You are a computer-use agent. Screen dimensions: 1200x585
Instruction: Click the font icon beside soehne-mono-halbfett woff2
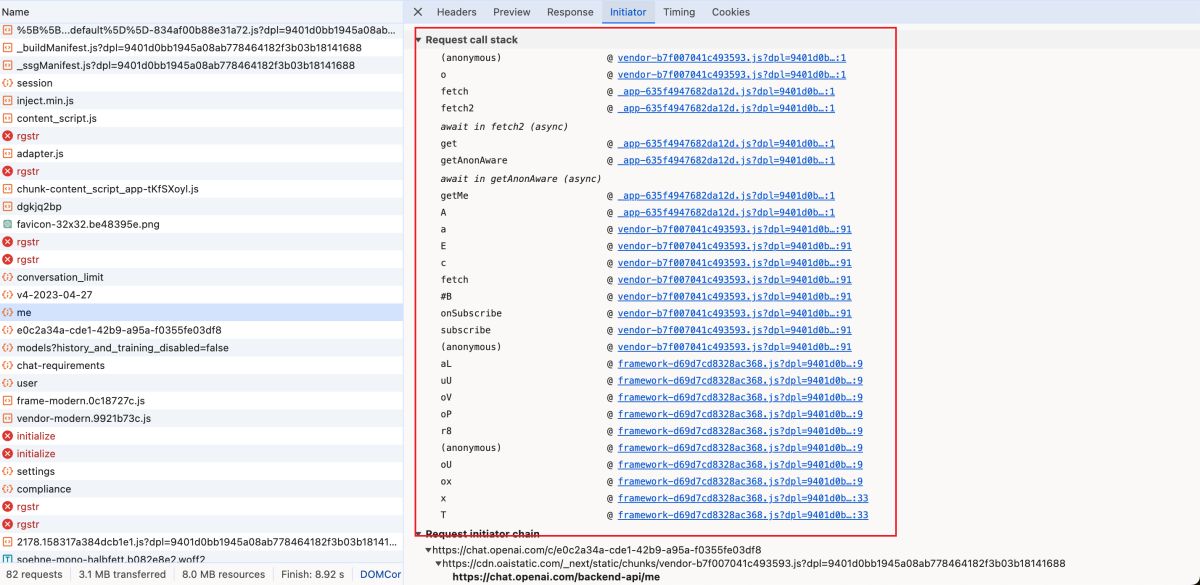(7, 559)
